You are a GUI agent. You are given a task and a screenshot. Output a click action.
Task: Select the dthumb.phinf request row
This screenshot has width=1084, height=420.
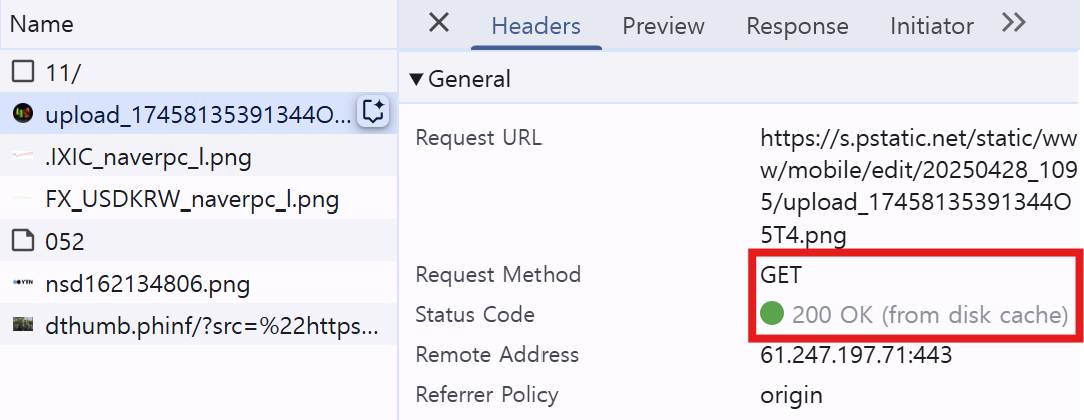coord(198,325)
